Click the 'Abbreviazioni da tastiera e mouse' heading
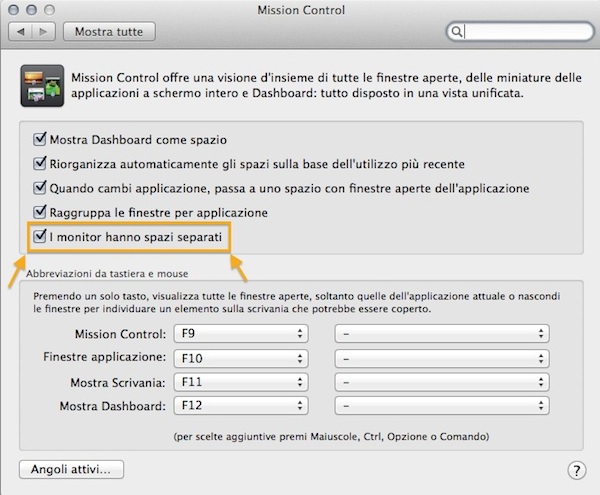This screenshot has width=600, height=495. tap(107, 274)
